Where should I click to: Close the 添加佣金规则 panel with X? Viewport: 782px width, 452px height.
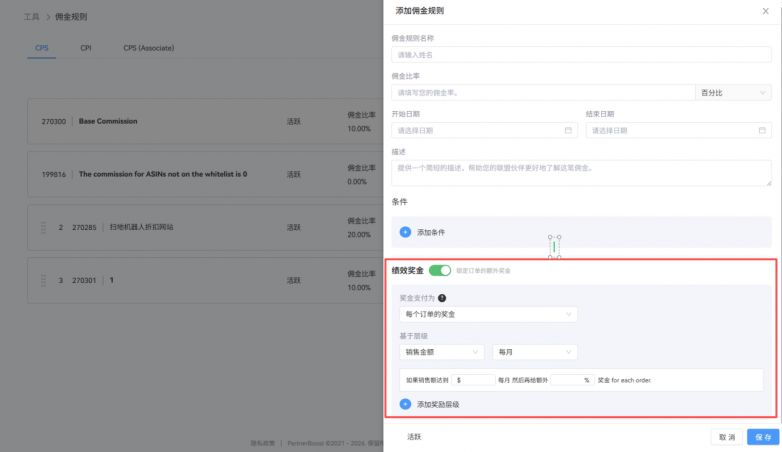click(765, 10)
